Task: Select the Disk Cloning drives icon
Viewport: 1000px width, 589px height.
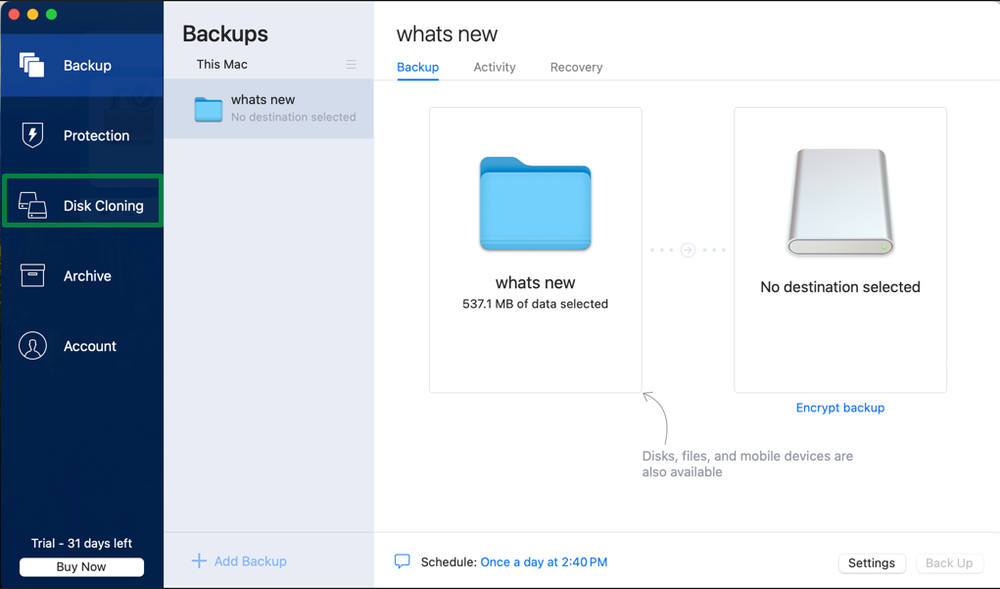Action: (32, 206)
